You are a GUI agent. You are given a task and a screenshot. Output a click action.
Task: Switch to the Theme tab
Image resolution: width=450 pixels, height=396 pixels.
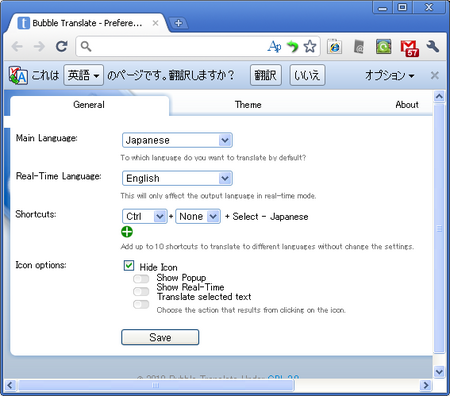pos(248,105)
